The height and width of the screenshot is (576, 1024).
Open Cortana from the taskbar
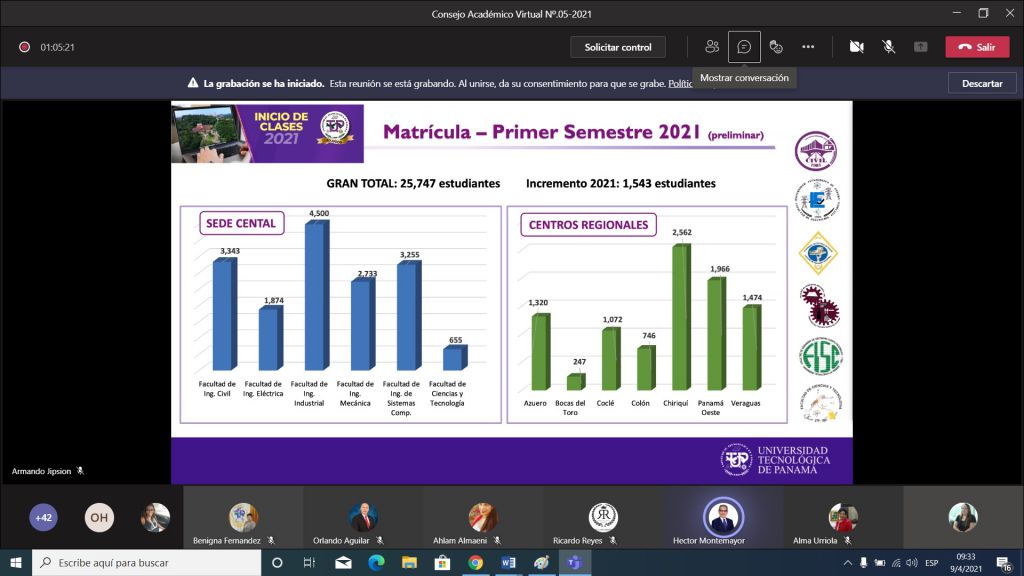(x=277, y=562)
